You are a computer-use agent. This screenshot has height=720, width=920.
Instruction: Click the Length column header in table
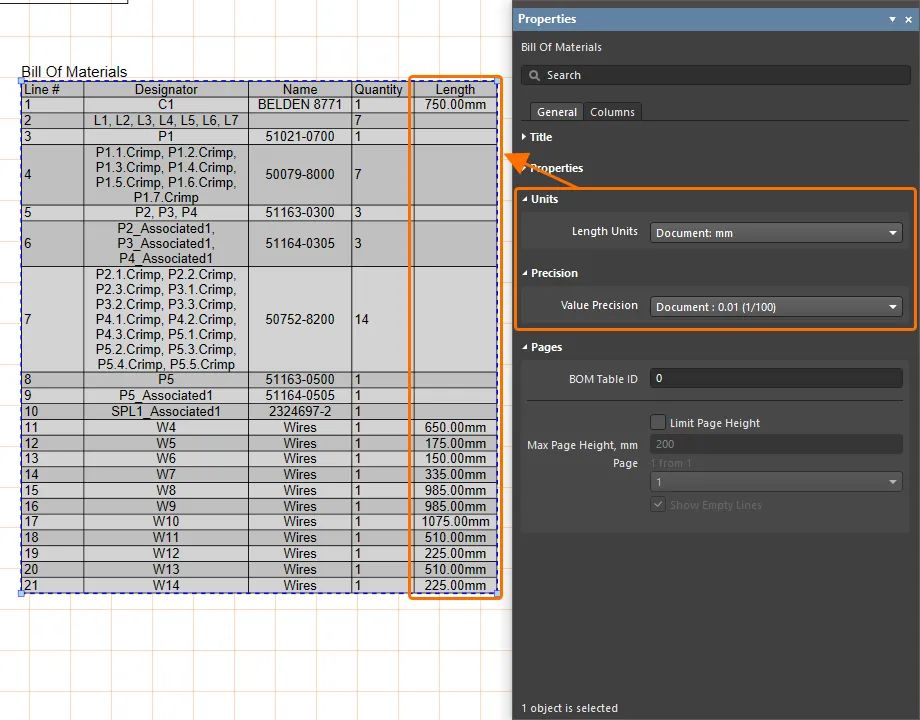point(455,89)
